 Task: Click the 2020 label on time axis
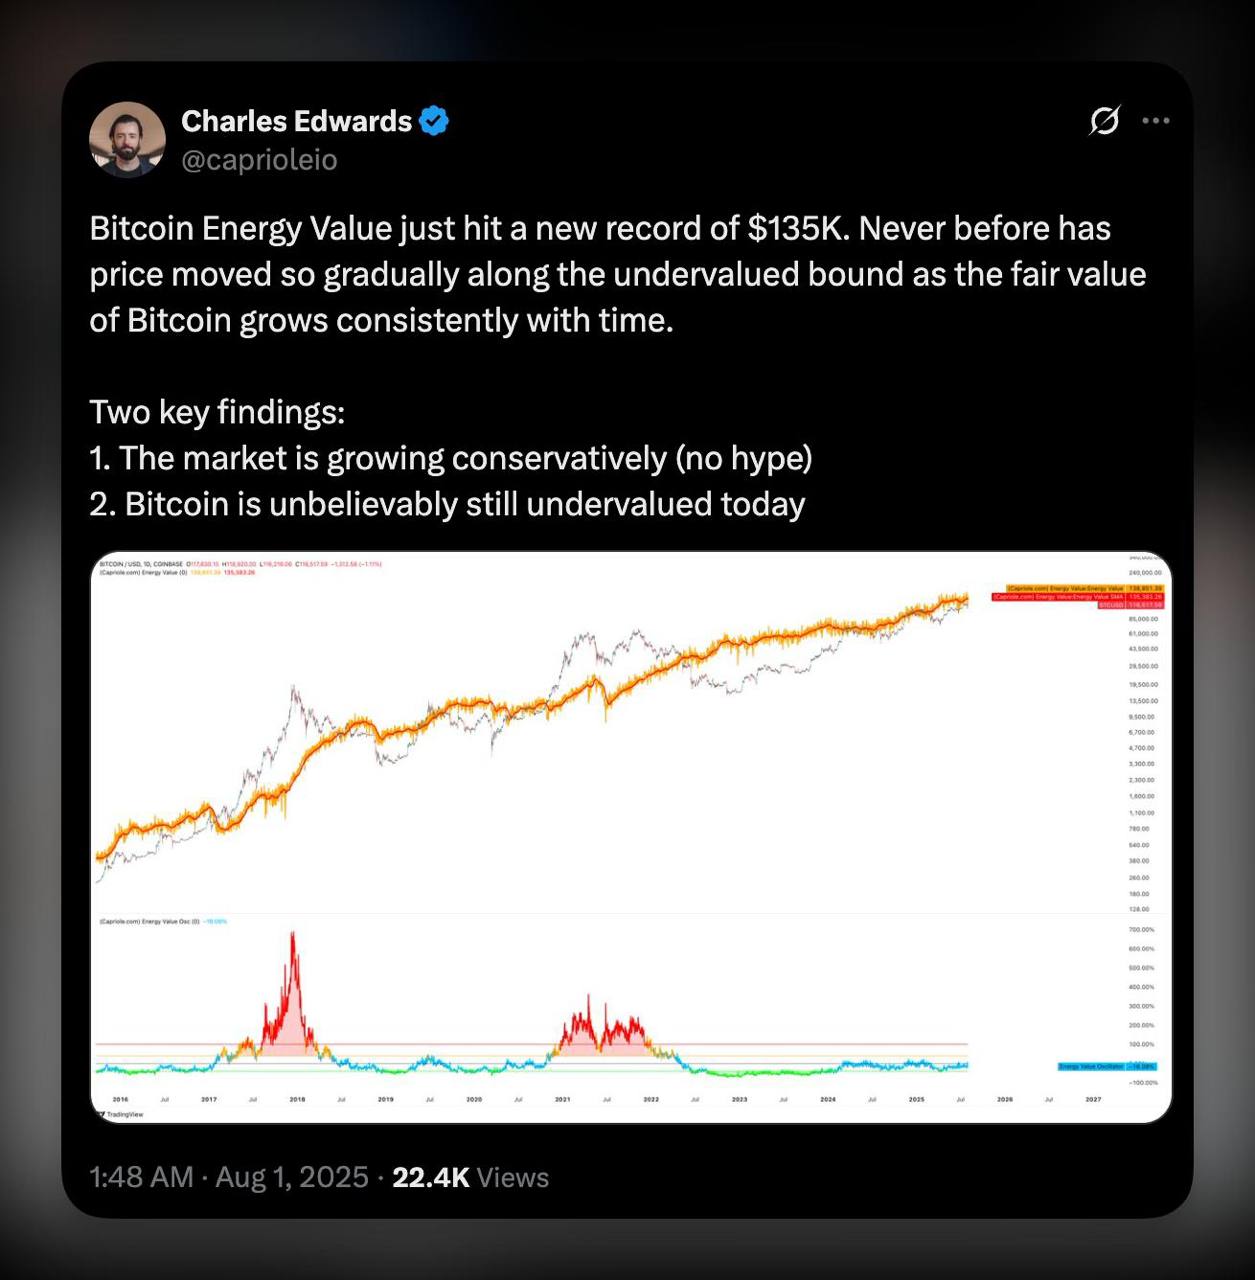click(x=474, y=1099)
